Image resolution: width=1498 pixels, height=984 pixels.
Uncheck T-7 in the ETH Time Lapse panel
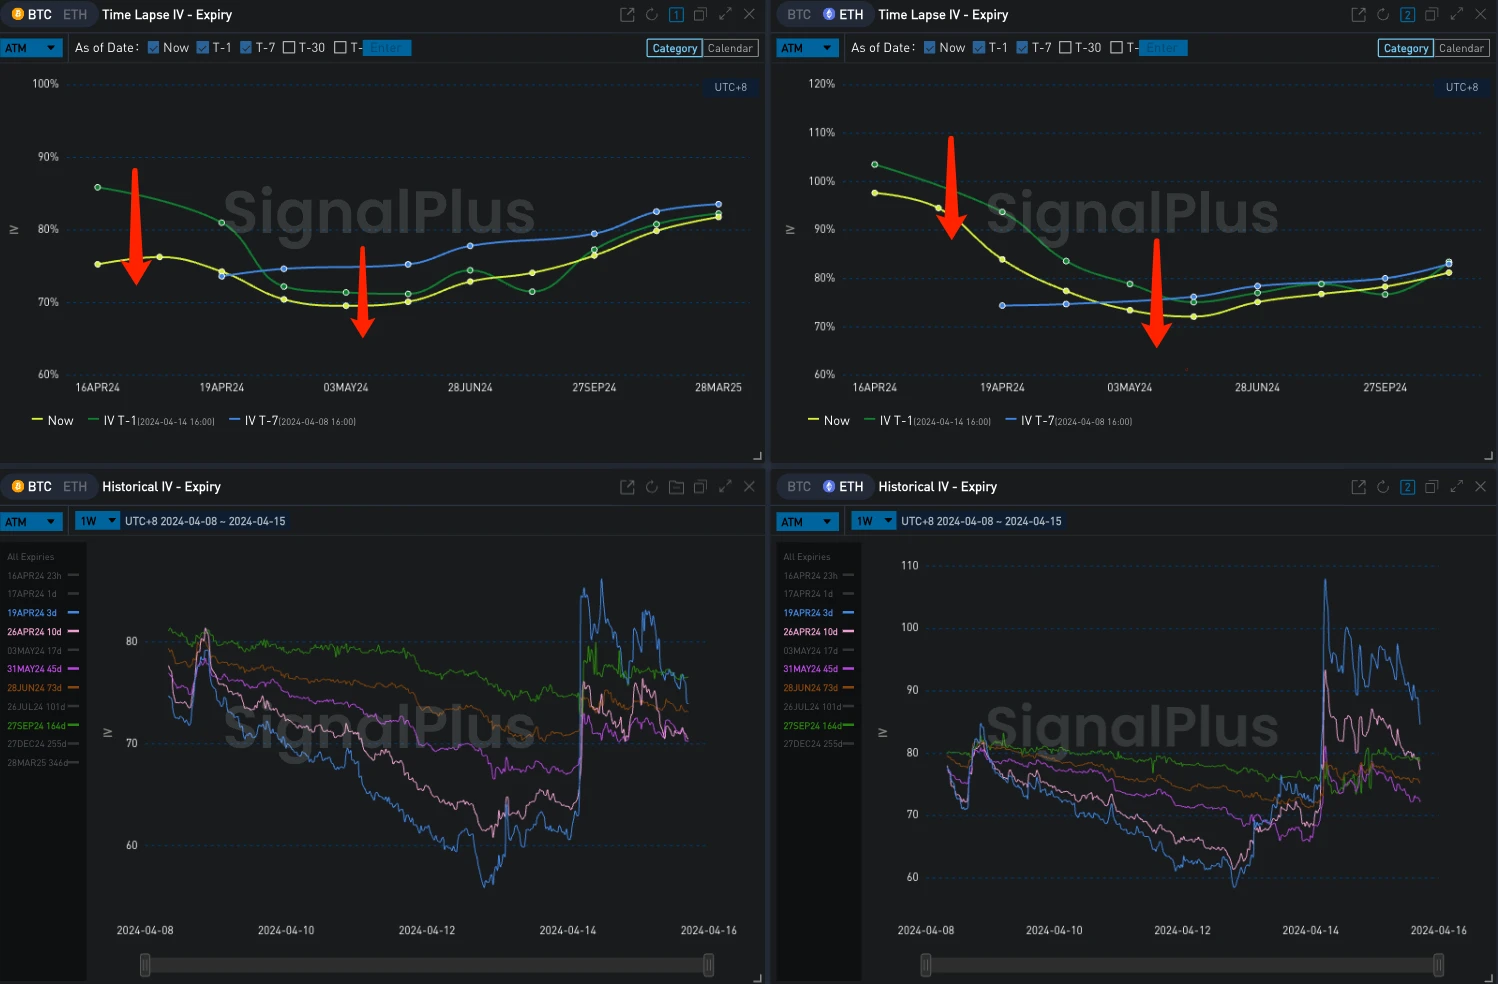point(1022,48)
